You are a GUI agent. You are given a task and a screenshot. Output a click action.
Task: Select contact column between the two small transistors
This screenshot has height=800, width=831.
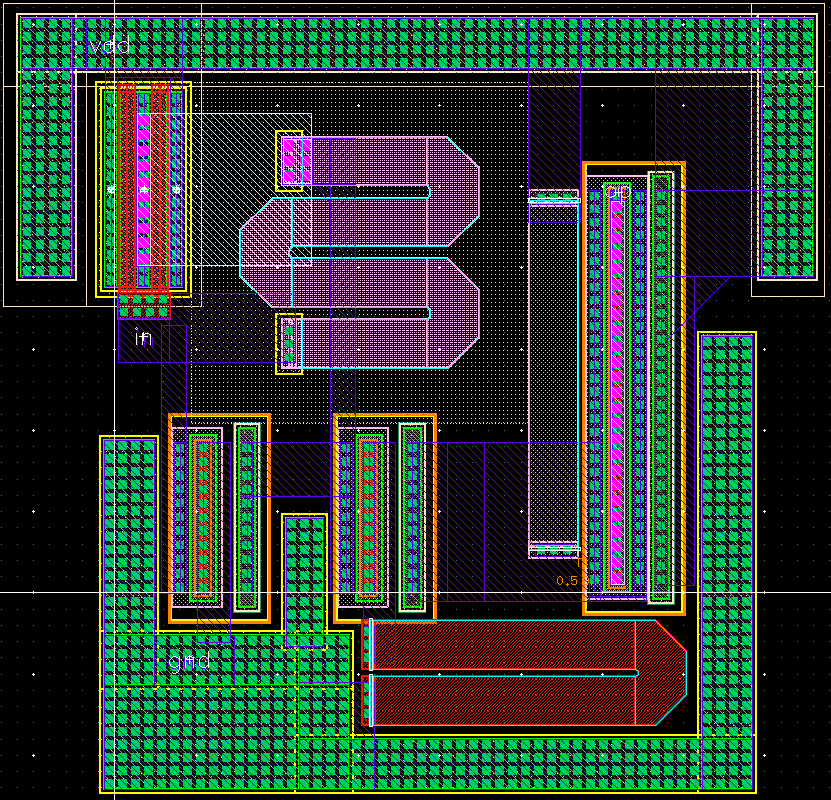[x=304, y=578]
